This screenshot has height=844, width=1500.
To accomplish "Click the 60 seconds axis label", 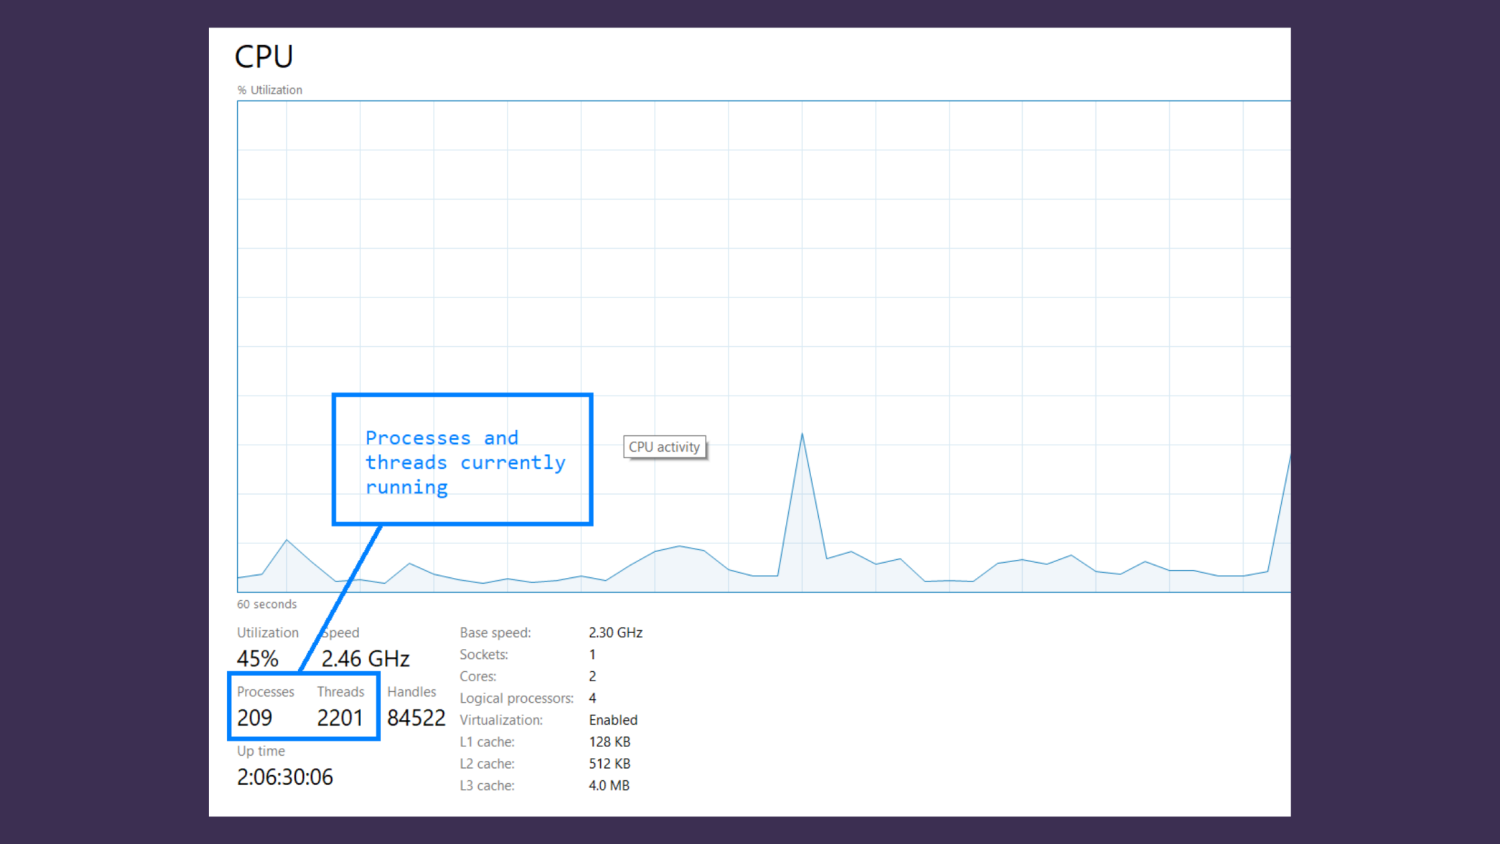I will 266,604.
